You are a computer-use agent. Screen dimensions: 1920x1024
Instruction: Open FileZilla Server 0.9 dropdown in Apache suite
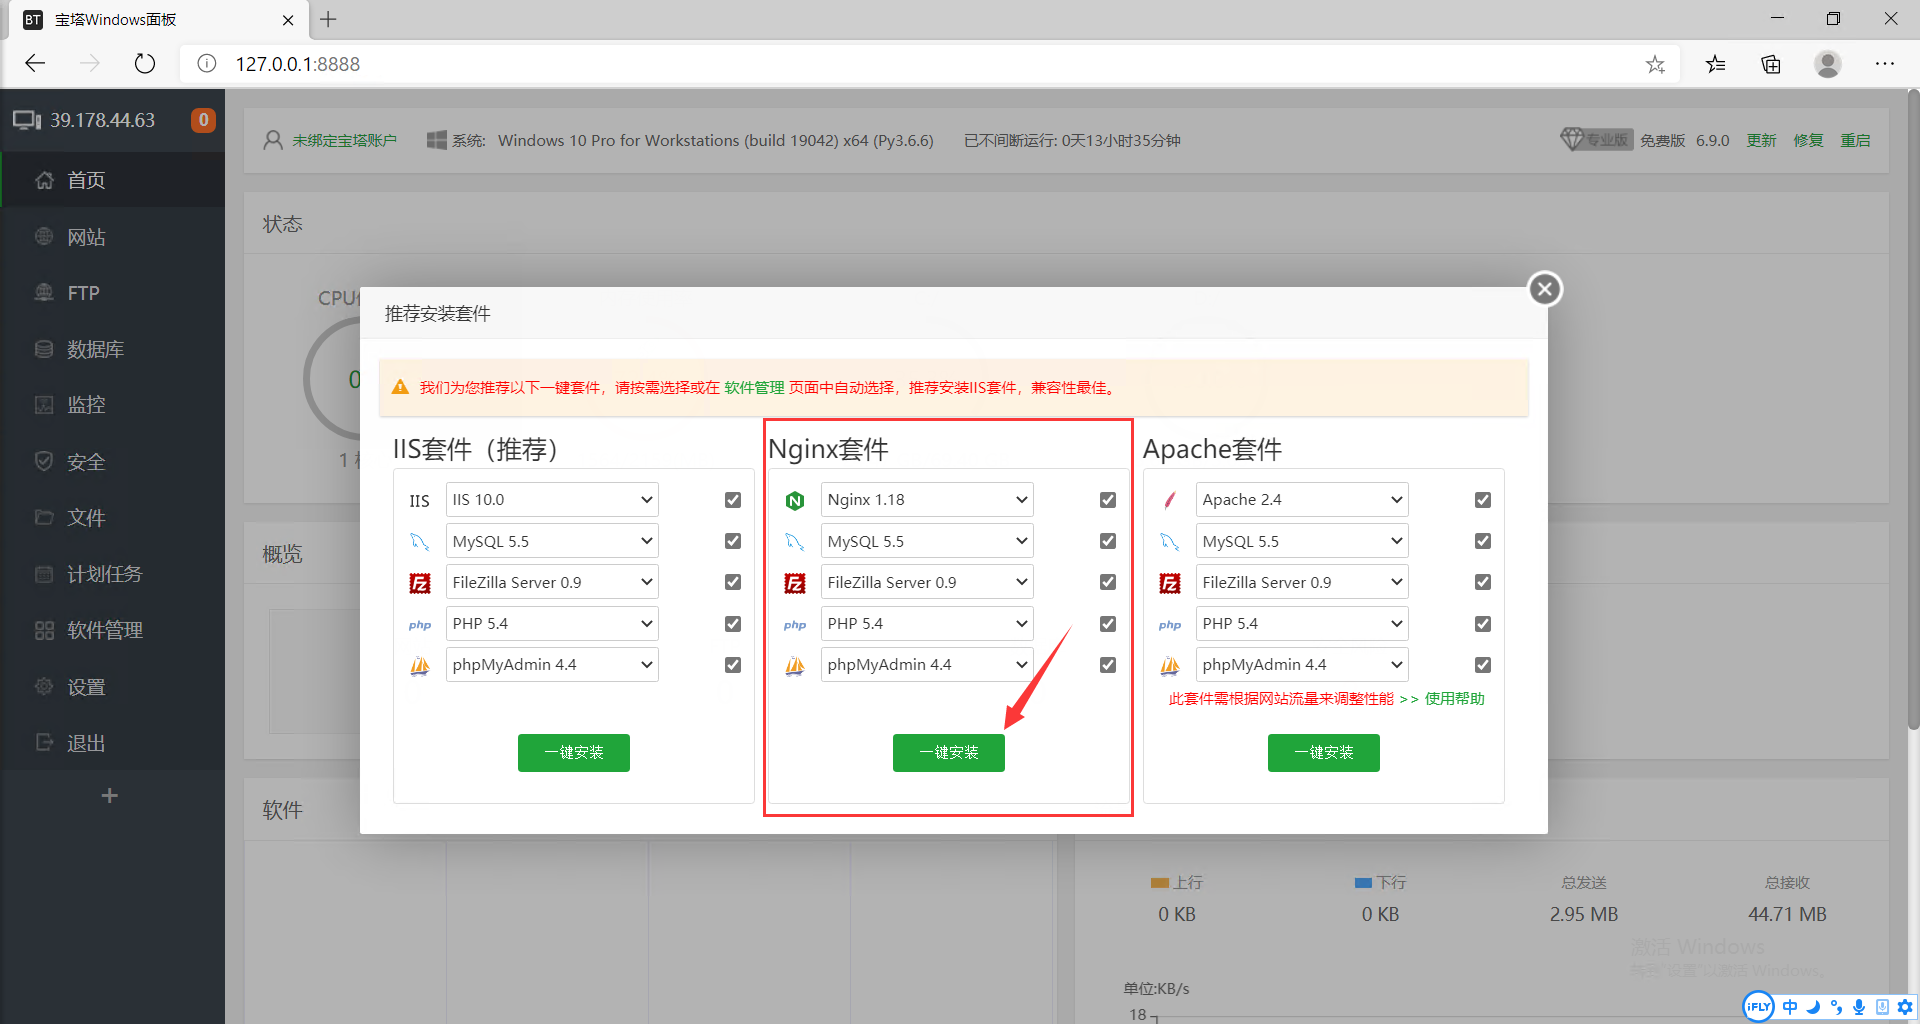(1302, 582)
